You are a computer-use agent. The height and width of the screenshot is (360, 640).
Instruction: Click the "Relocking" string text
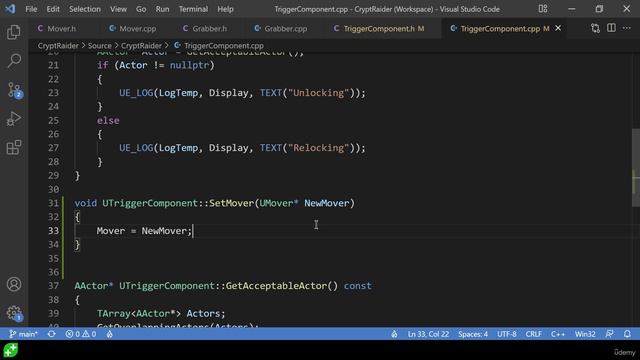pyautogui.click(x=318, y=148)
